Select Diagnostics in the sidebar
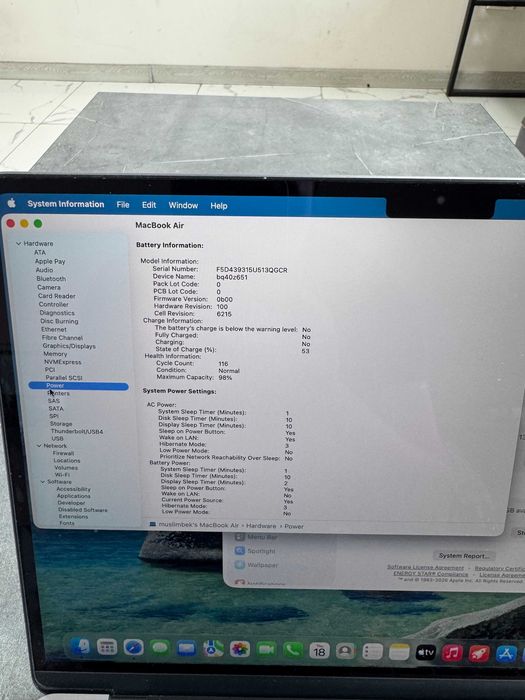This screenshot has height=700, width=525. point(57,312)
